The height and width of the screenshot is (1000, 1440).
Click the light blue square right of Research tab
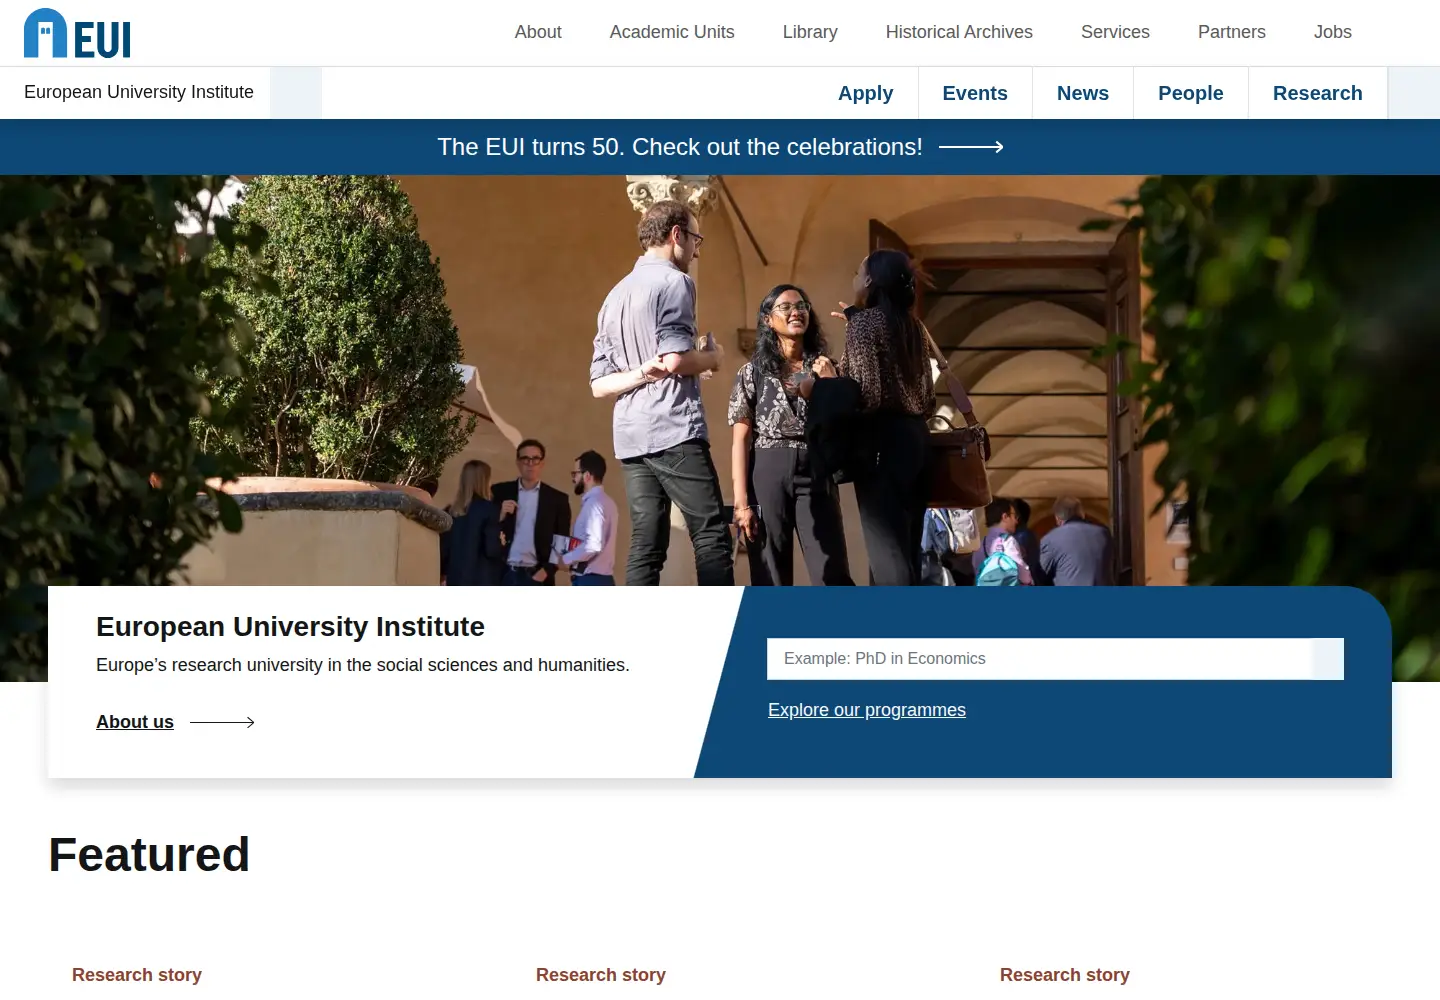[x=1414, y=93]
